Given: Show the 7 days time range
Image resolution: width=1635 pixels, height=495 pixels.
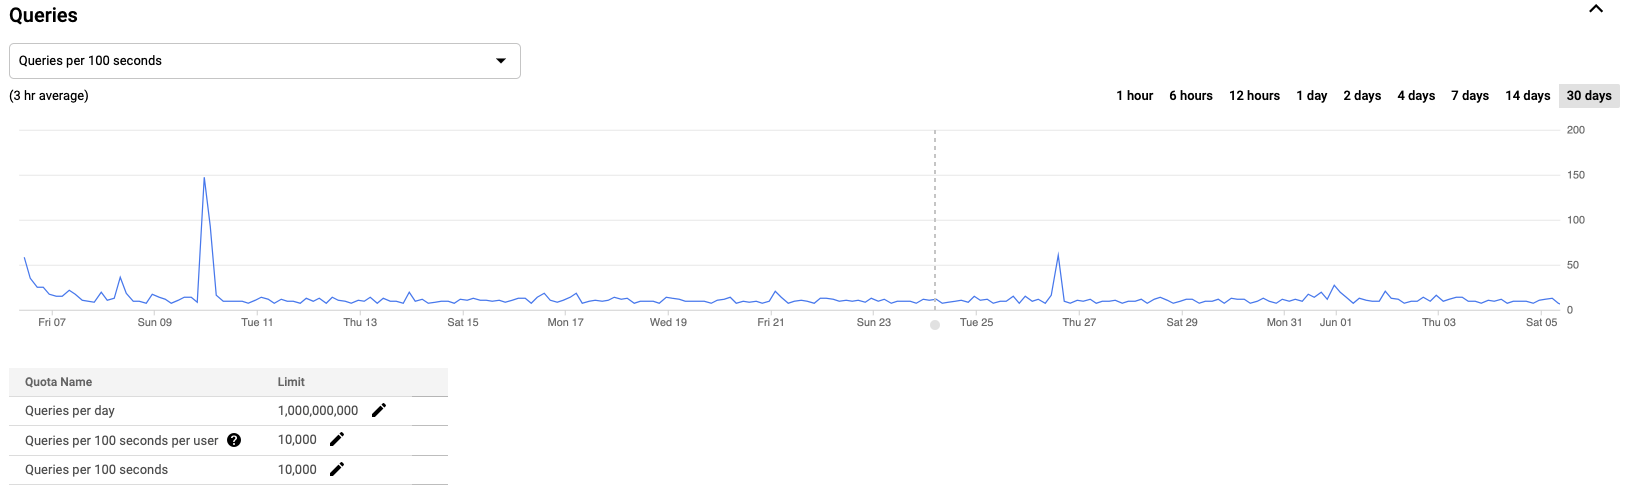Looking at the screenshot, I should click(1470, 96).
